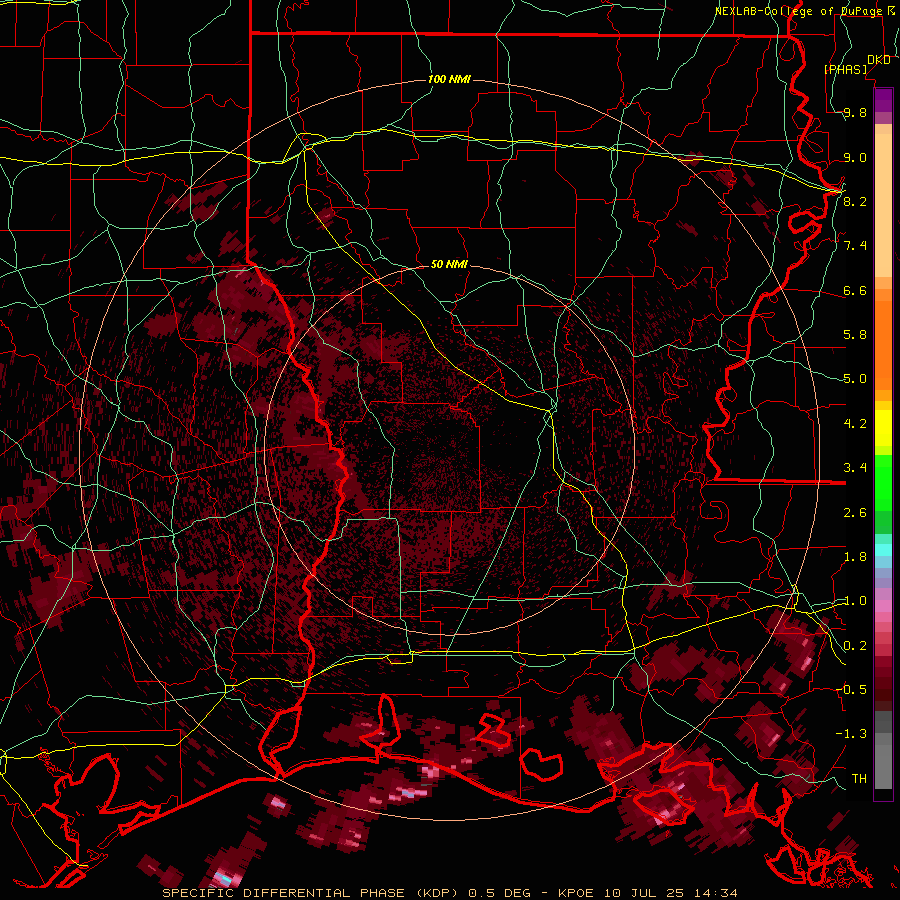Select the 8.2 legend value

pyautogui.click(x=855, y=201)
